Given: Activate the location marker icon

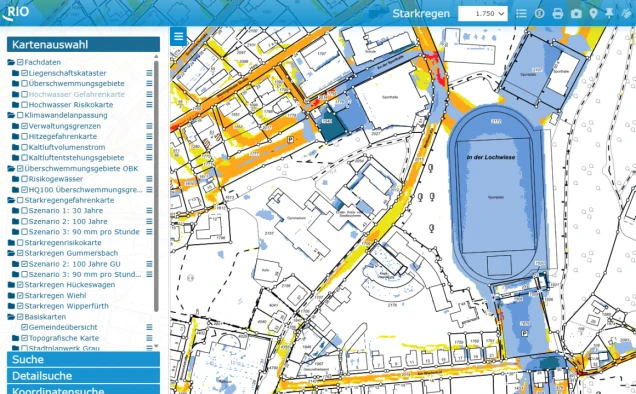Looking at the screenshot, I should point(593,13).
